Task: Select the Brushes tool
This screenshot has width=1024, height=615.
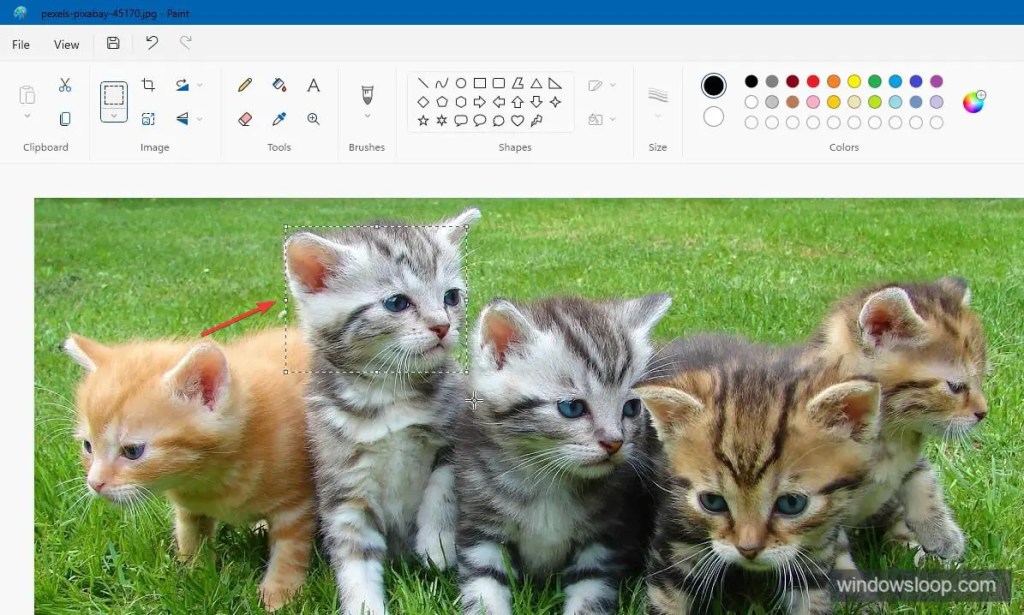Action: [367, 95]
